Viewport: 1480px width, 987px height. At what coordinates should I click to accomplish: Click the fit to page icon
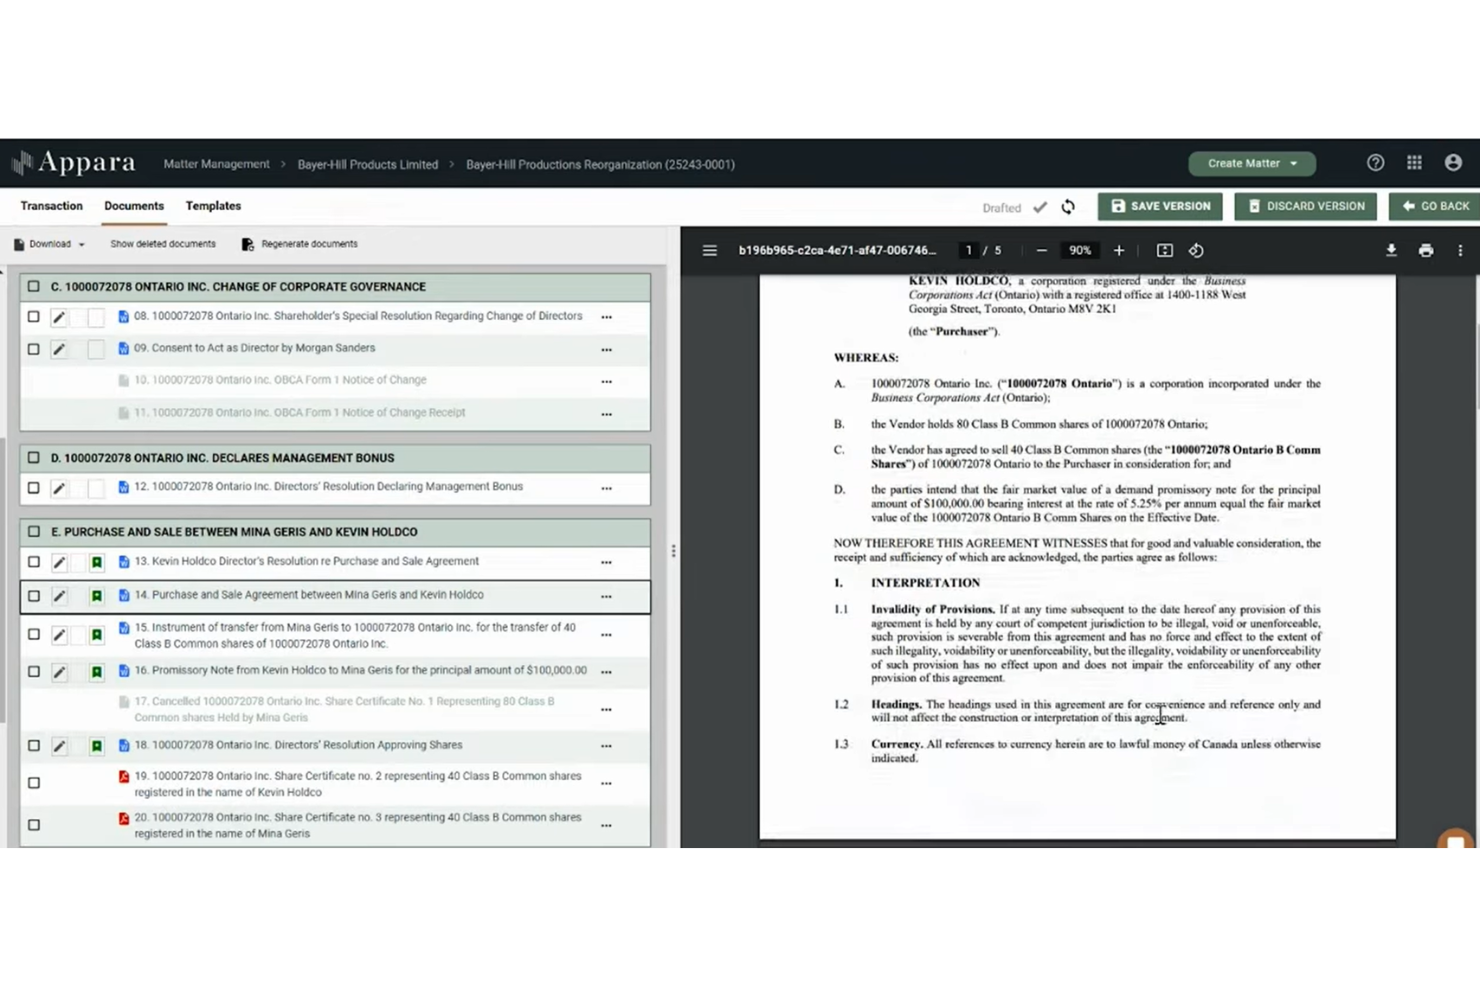click(1165, 251)
